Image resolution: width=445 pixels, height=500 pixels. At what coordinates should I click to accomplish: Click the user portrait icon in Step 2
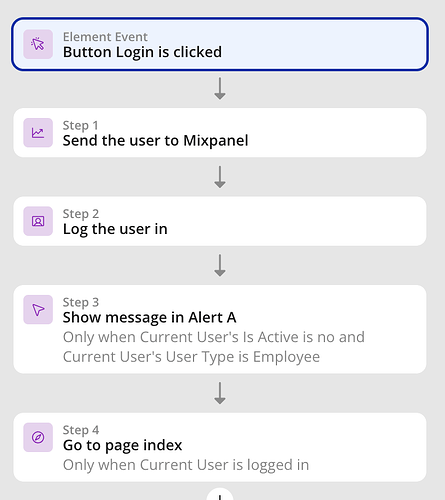(38, 221)
